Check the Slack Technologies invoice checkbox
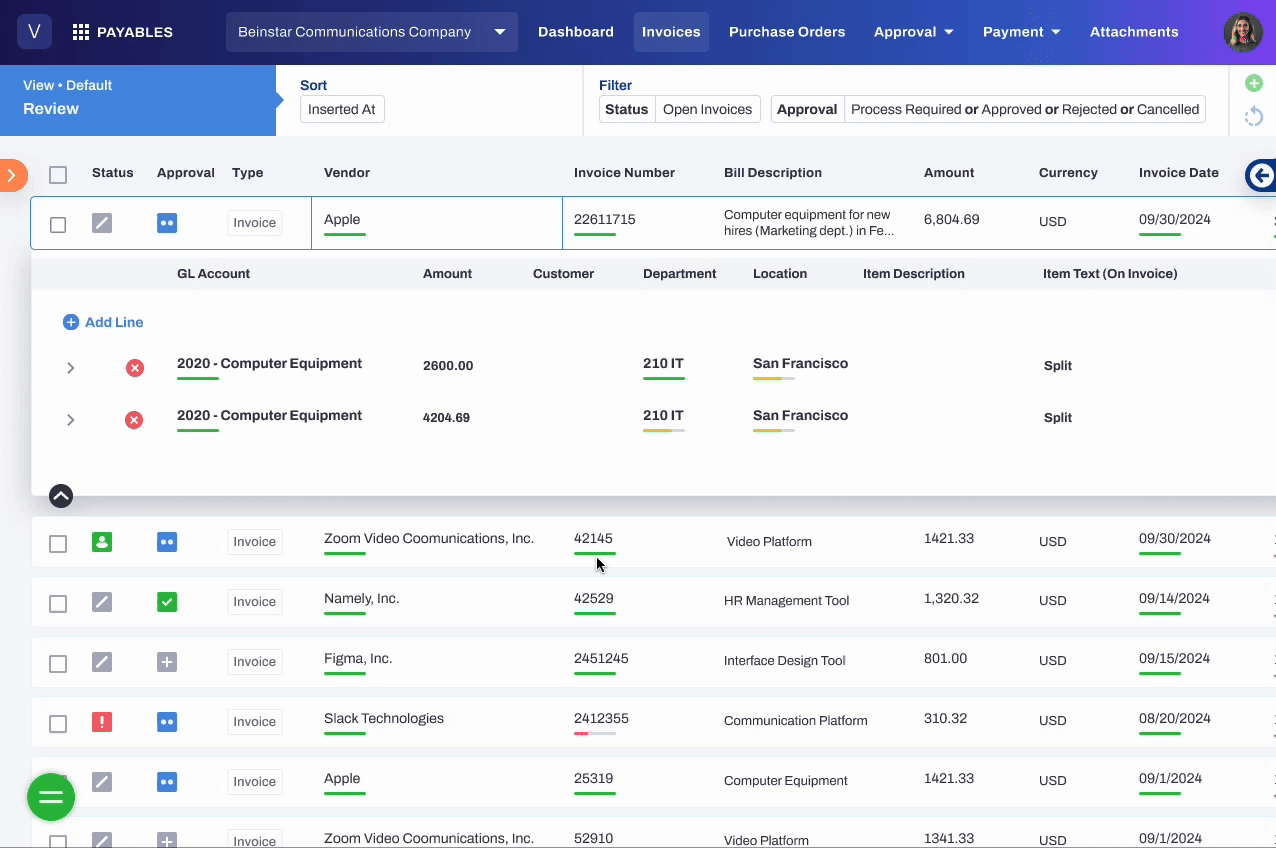This screenshot has height=848, width=1276. 58,724
